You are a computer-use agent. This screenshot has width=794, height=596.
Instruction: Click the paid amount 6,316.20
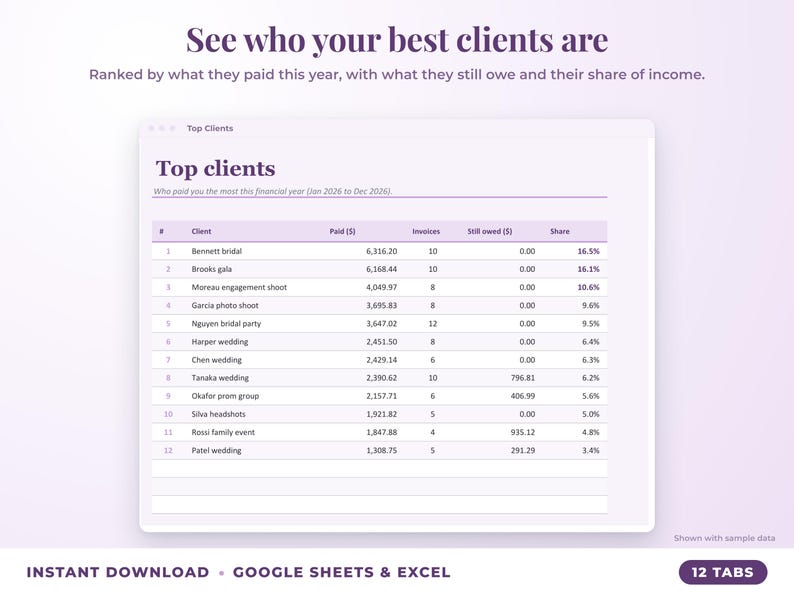[381, 251]
